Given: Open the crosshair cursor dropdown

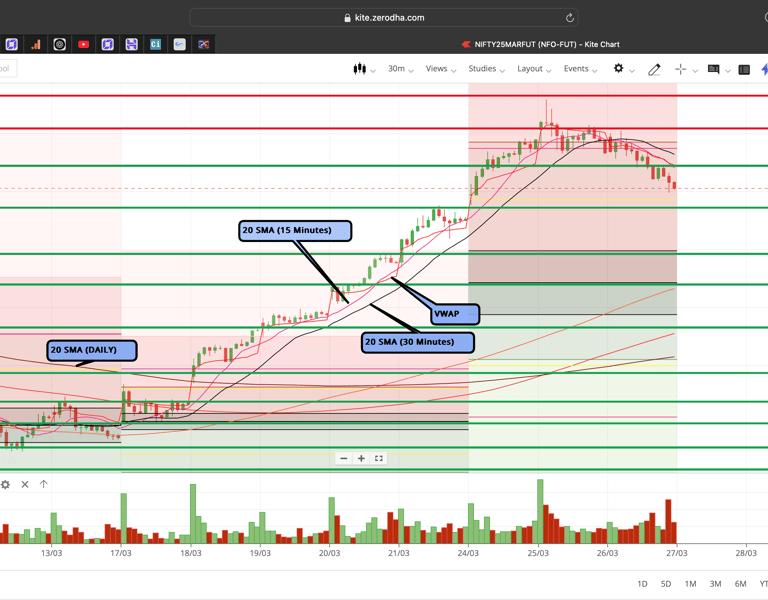Looking at the screenshot, I should point(686,70).
